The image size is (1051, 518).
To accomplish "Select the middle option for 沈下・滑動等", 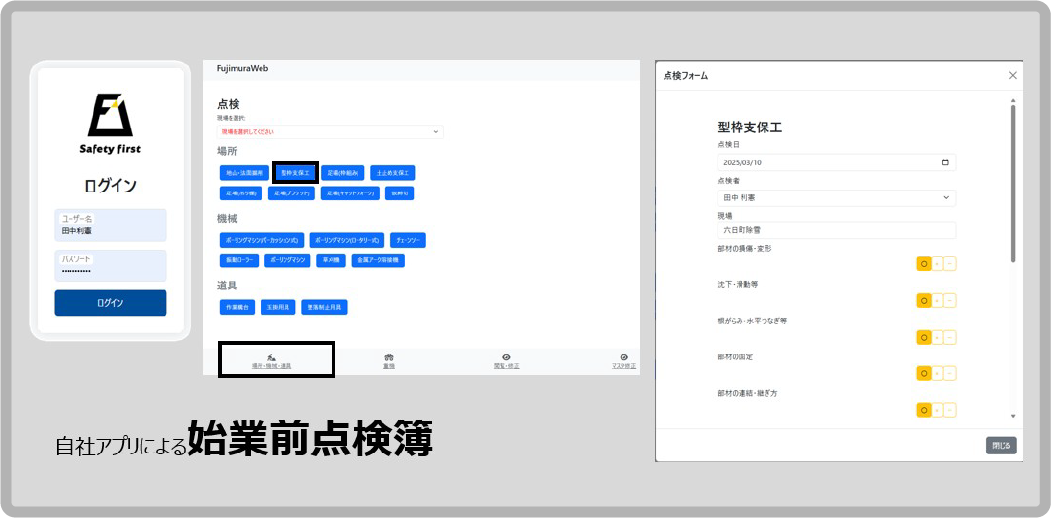I will tap(937, 300).
